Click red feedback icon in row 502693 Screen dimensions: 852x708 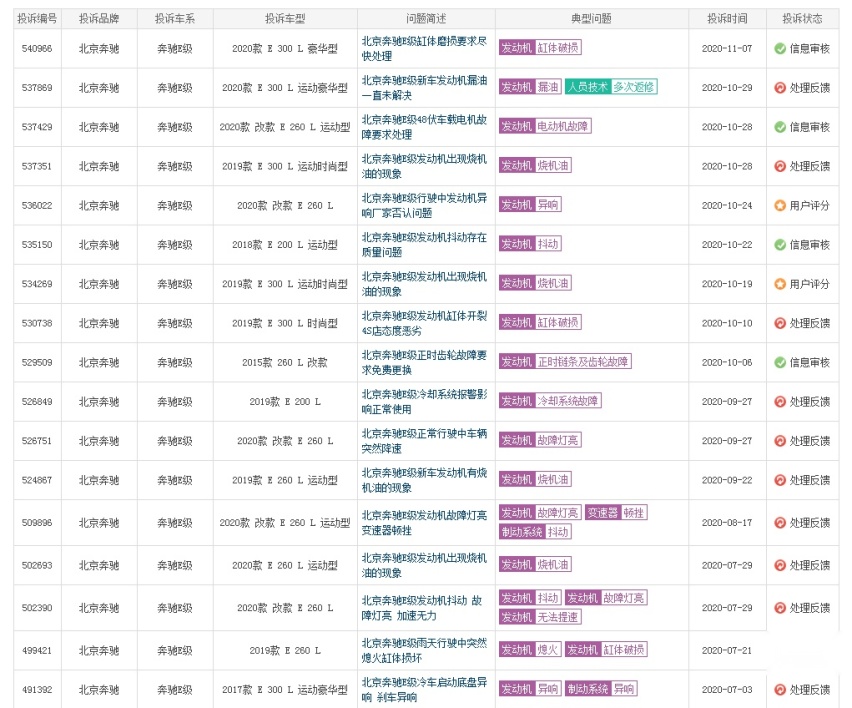coord(780,565)
